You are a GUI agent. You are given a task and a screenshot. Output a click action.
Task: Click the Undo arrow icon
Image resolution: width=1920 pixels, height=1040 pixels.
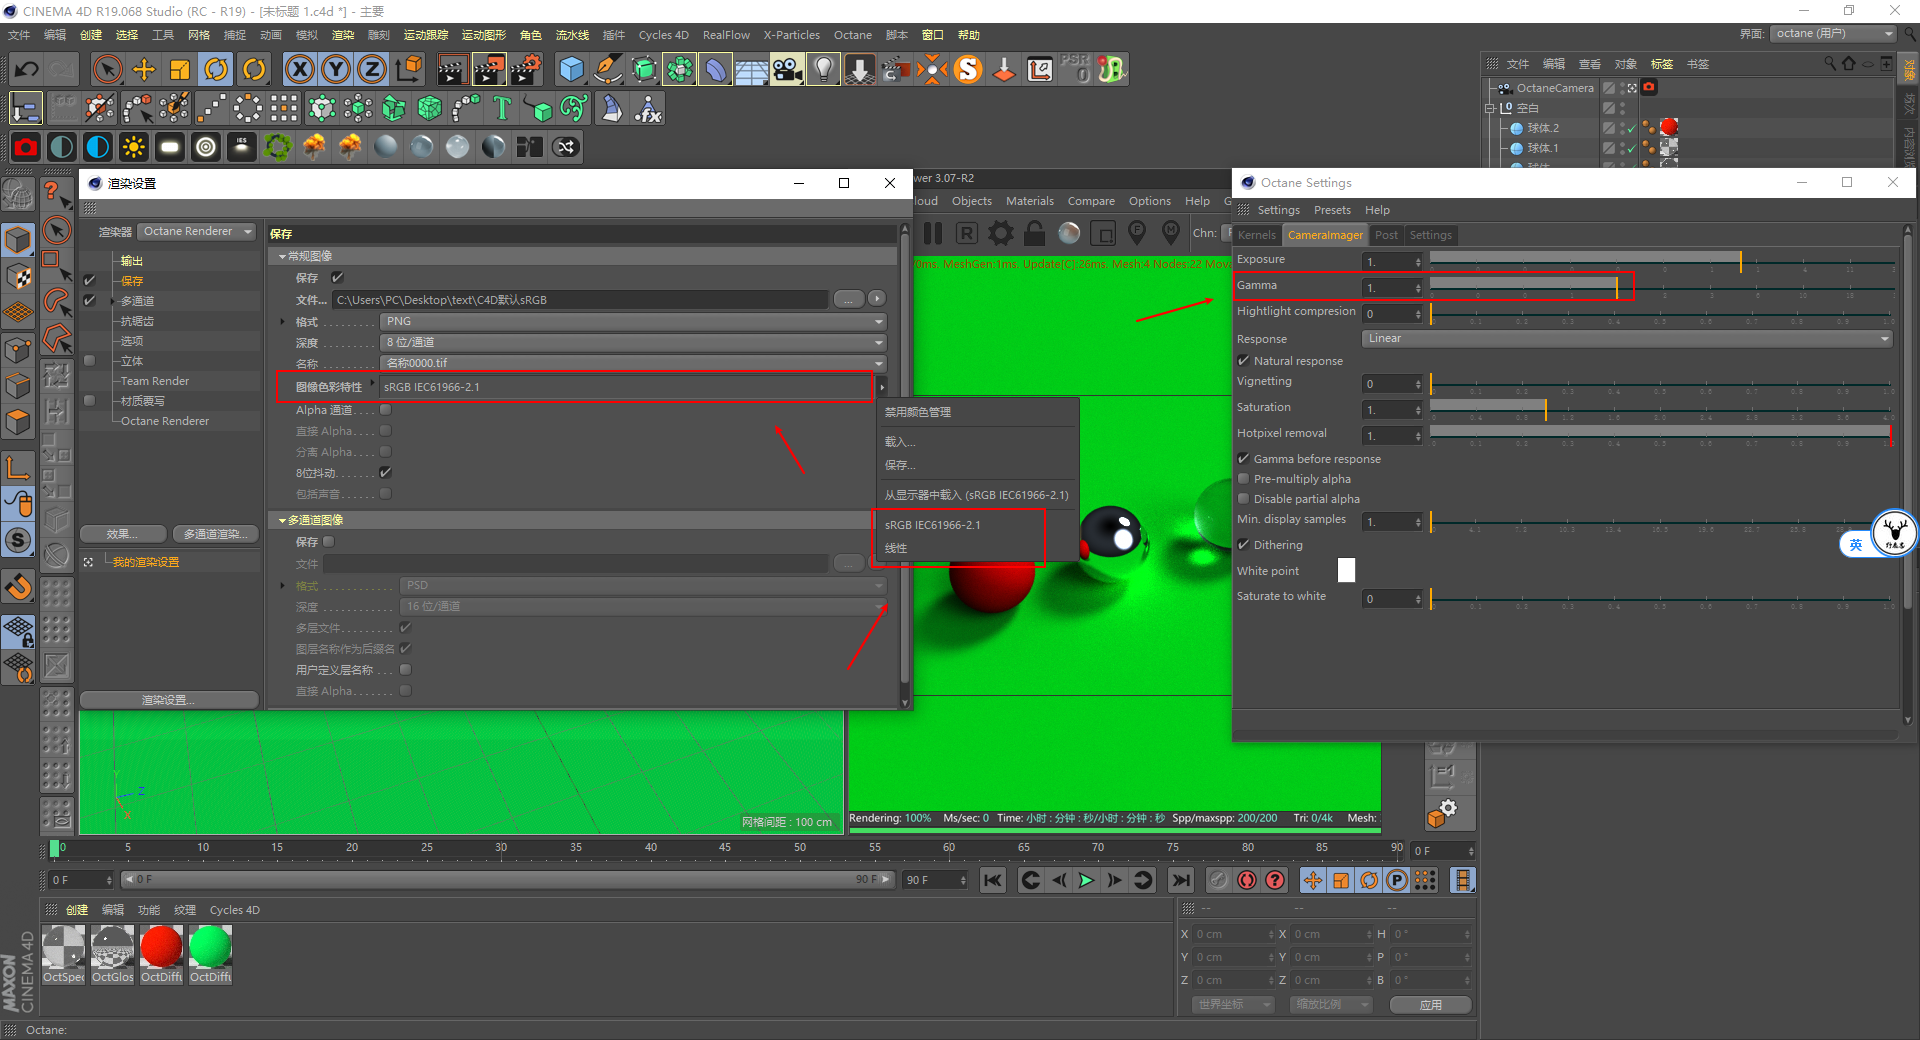coord(27,69)
